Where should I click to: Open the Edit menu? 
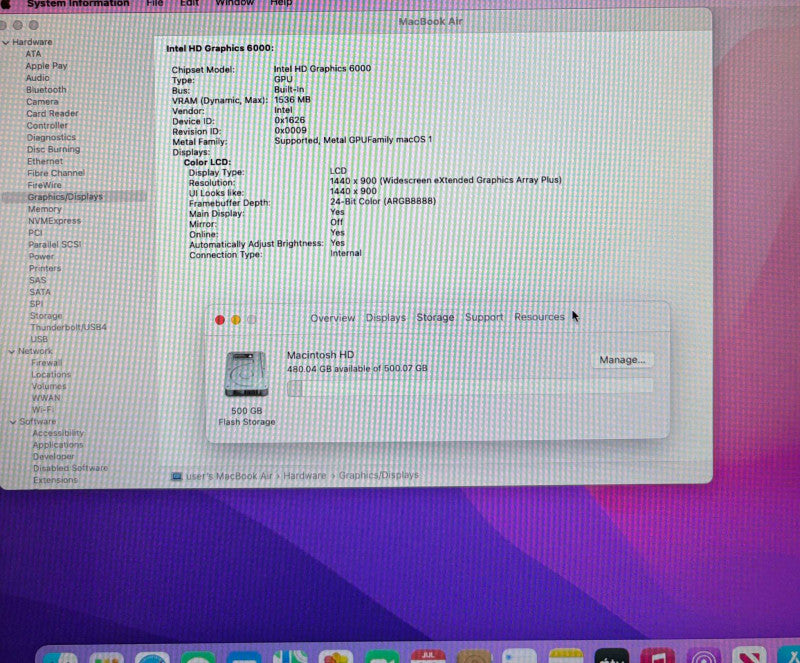pos(189,3)
